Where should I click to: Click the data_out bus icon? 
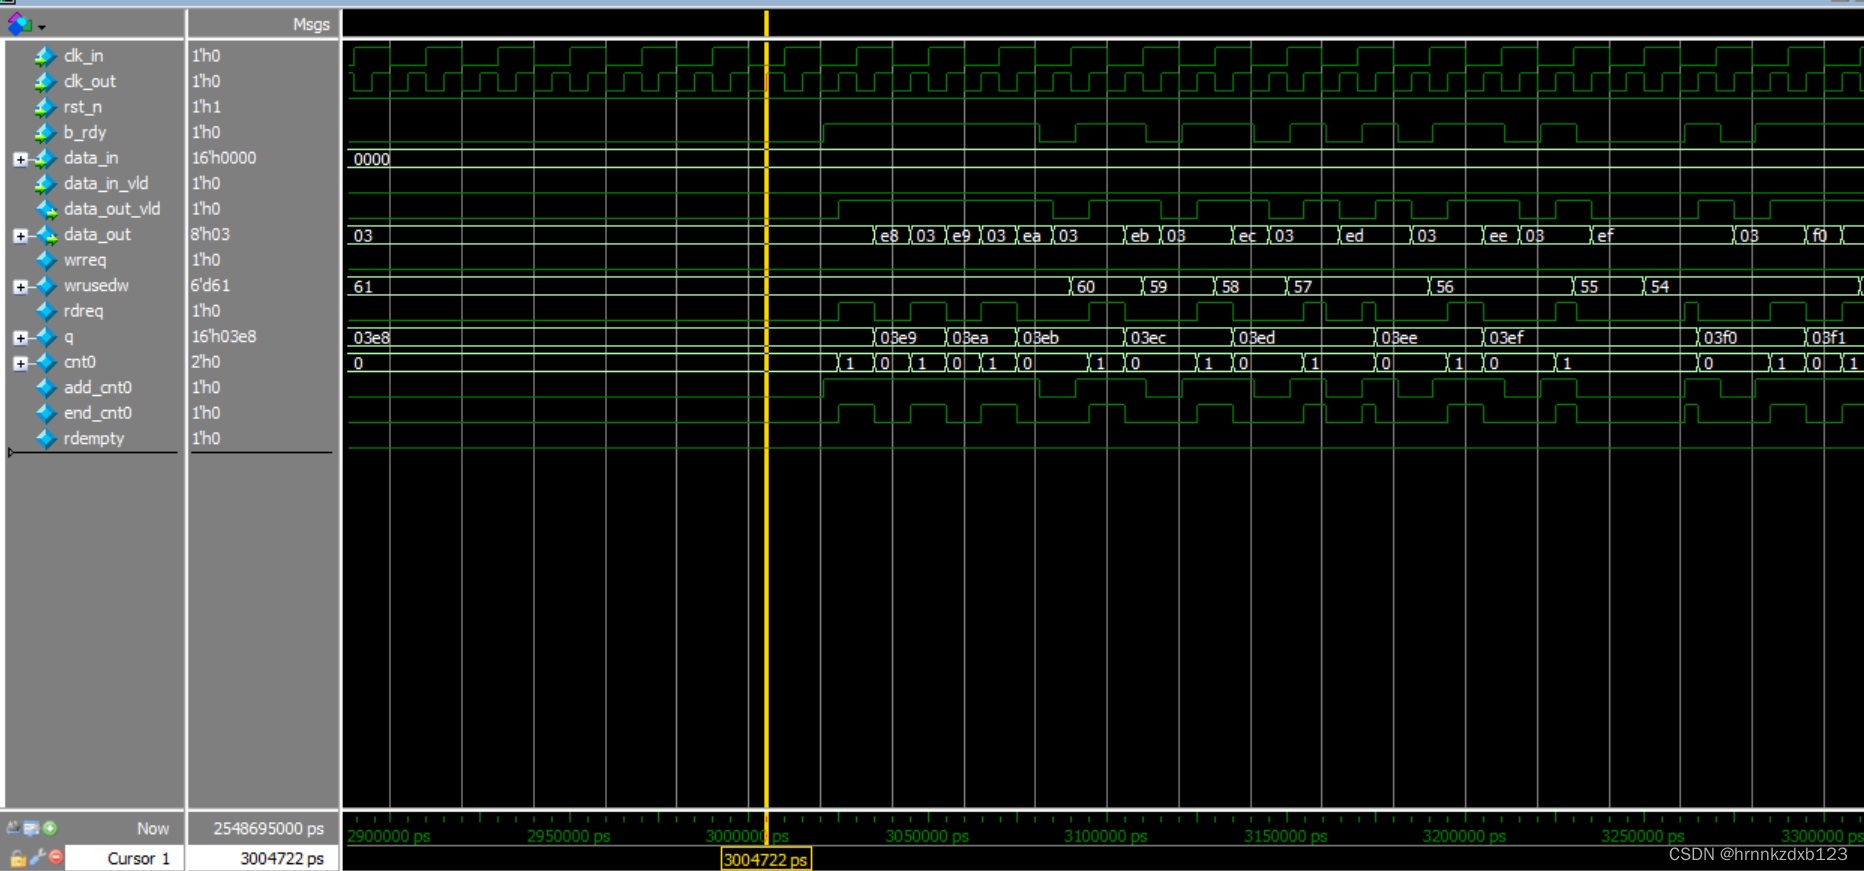click(x=45, y=235)
